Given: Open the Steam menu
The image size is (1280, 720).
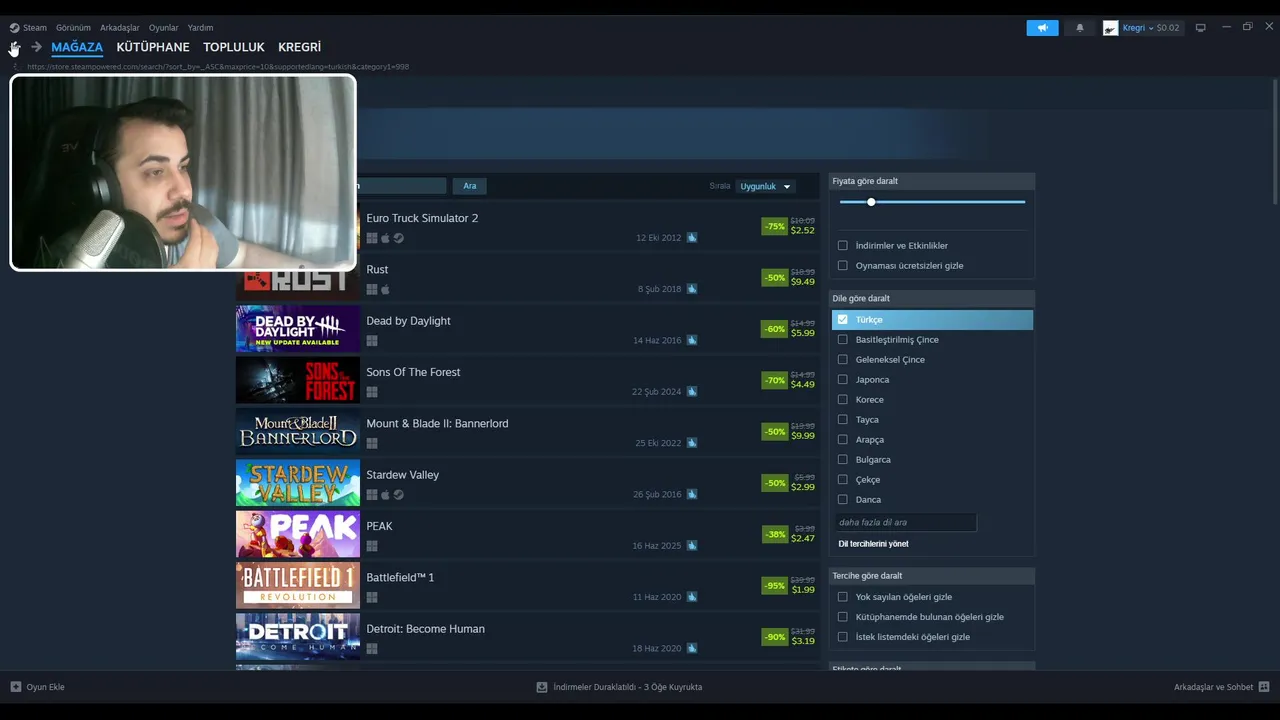Looking at the screenshot, I should [35, 28].
